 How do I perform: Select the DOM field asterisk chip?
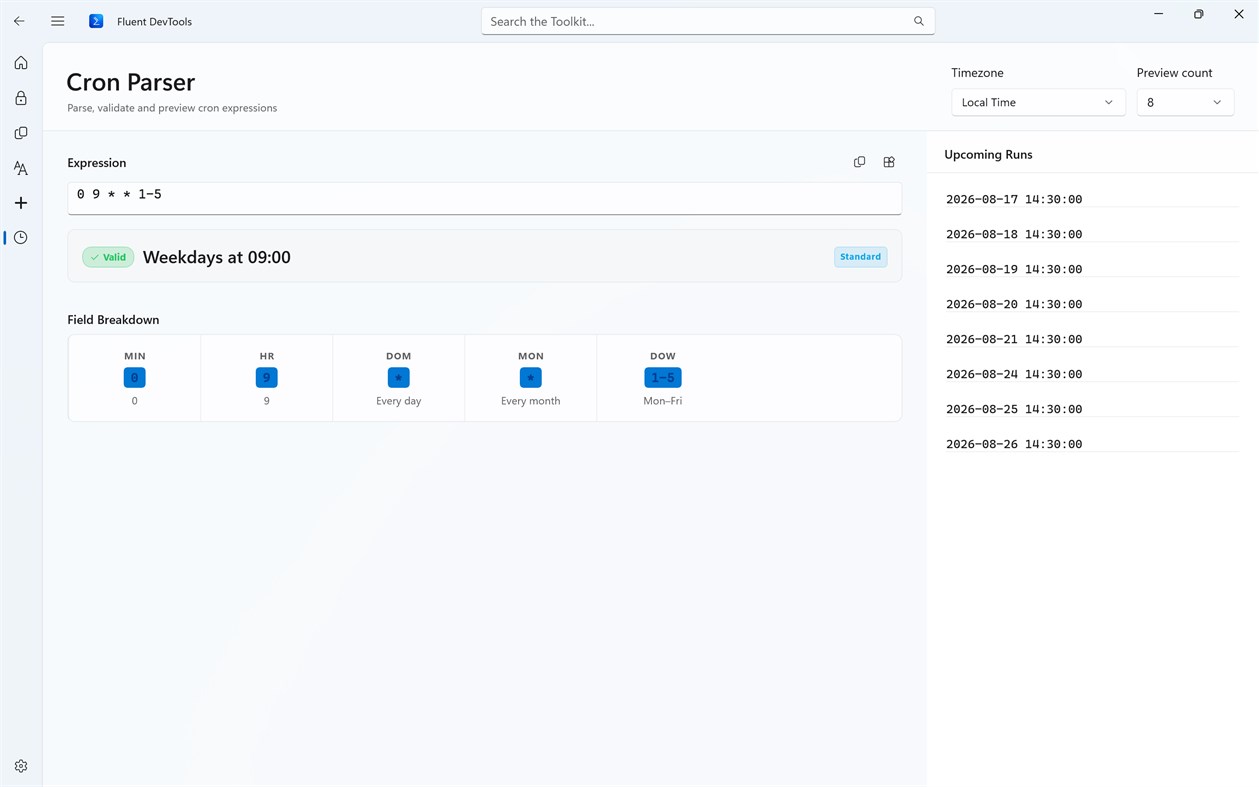(x=399, y=378)
